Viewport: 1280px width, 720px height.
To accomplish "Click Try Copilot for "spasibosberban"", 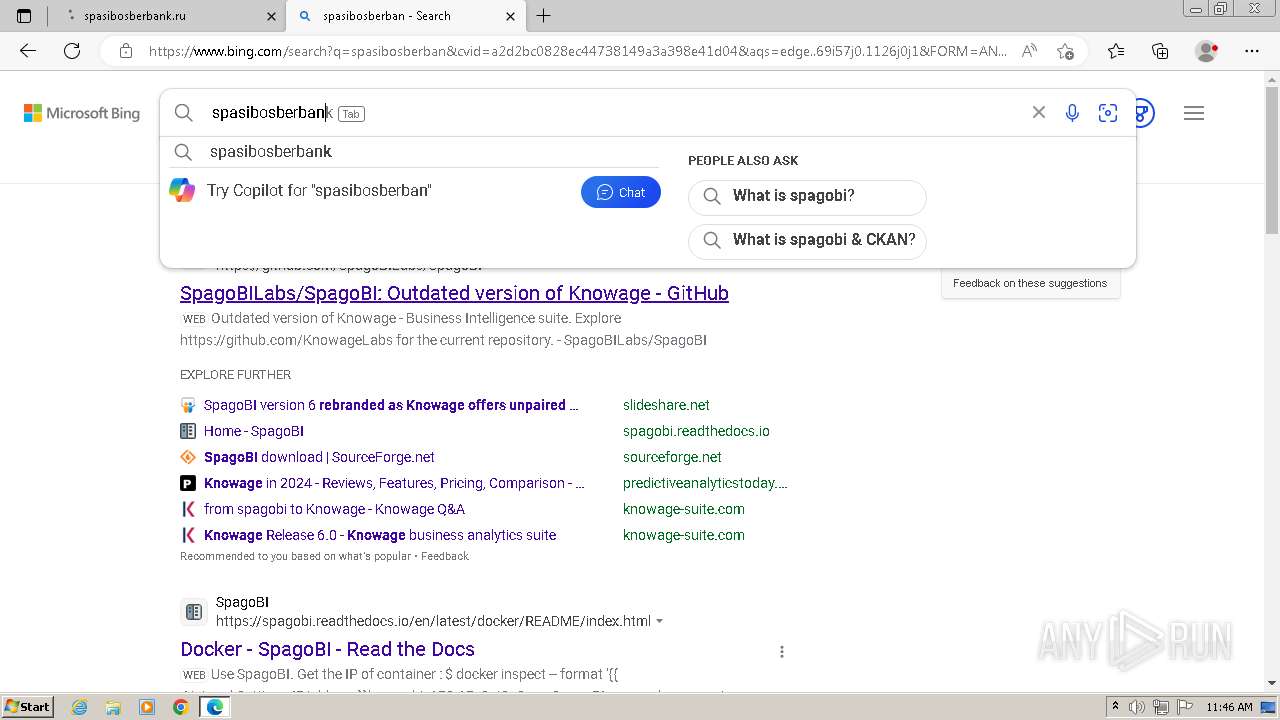I will coord(319,190).
